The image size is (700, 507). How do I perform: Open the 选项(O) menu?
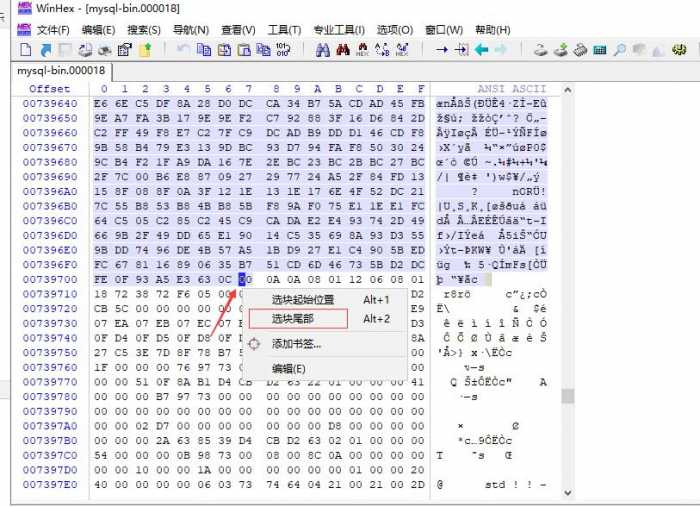[x=395, y=30]
